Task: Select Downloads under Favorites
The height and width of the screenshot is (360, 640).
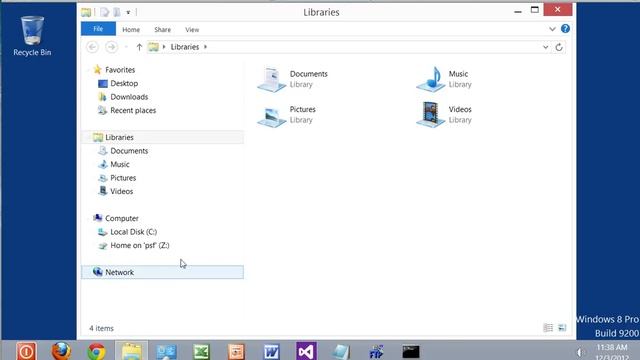Action: click(129, 97)
